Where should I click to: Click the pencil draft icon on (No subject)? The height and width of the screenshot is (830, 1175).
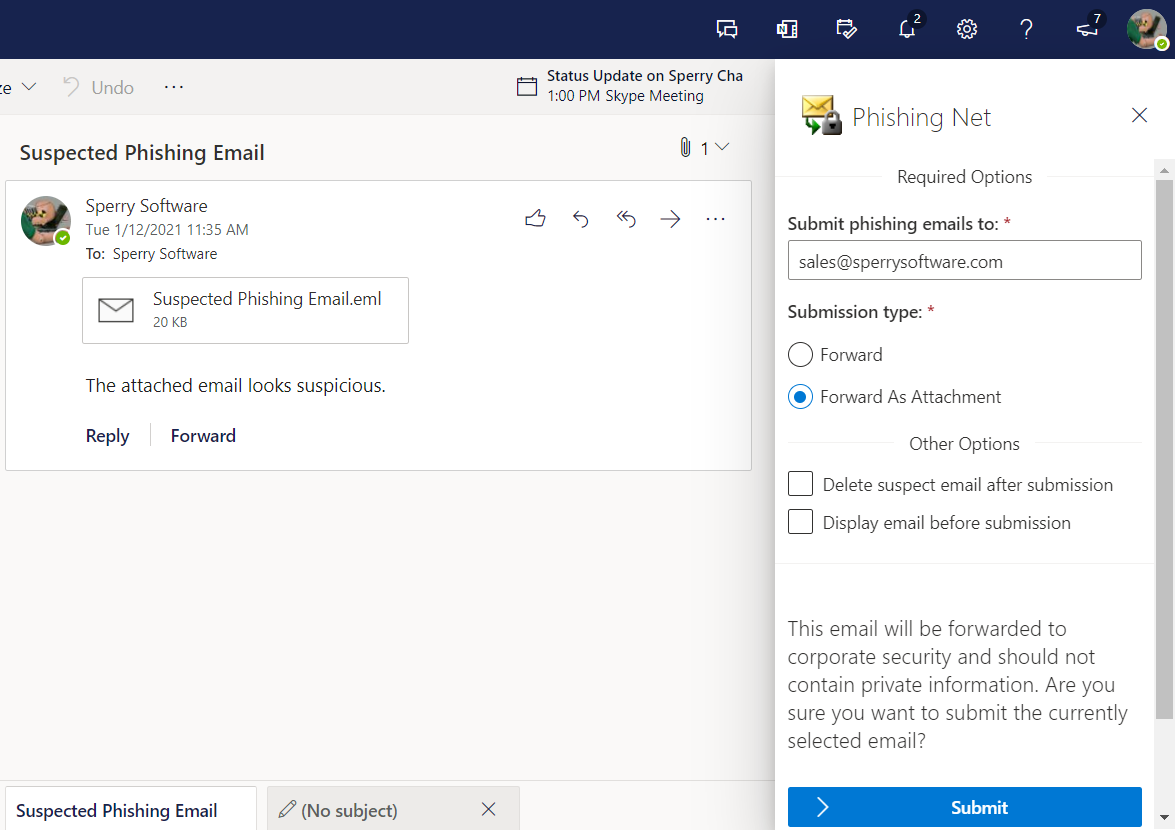287,809
